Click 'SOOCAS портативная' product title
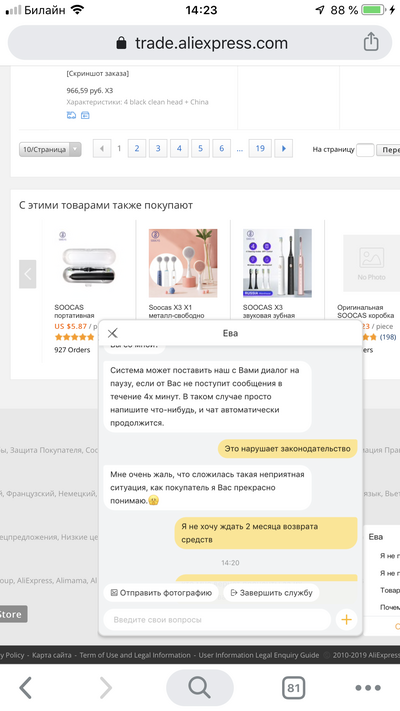This screenshot has height=711, width=400. (74, 311)
